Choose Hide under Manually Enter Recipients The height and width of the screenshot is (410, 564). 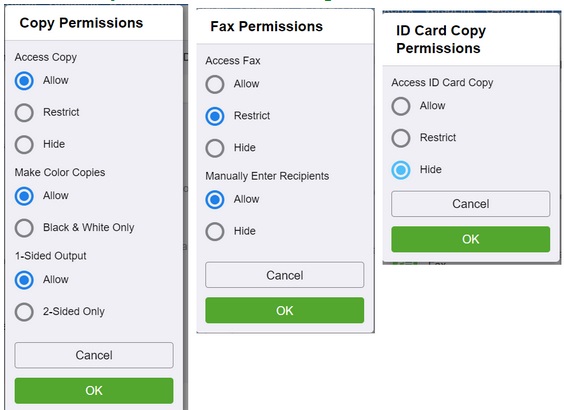[x=215, y=231]
